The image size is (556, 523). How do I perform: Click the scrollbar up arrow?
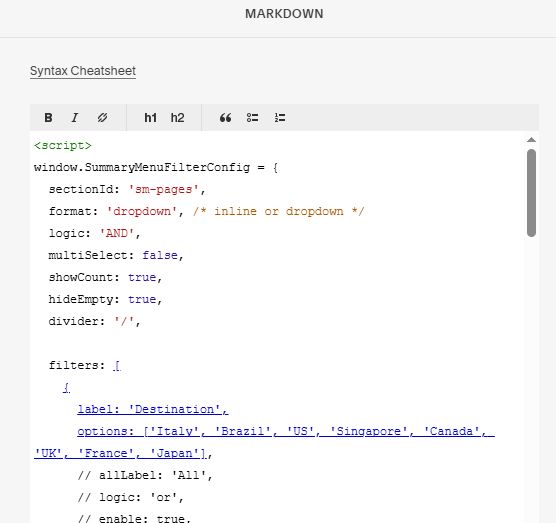(x=531, y=140)
